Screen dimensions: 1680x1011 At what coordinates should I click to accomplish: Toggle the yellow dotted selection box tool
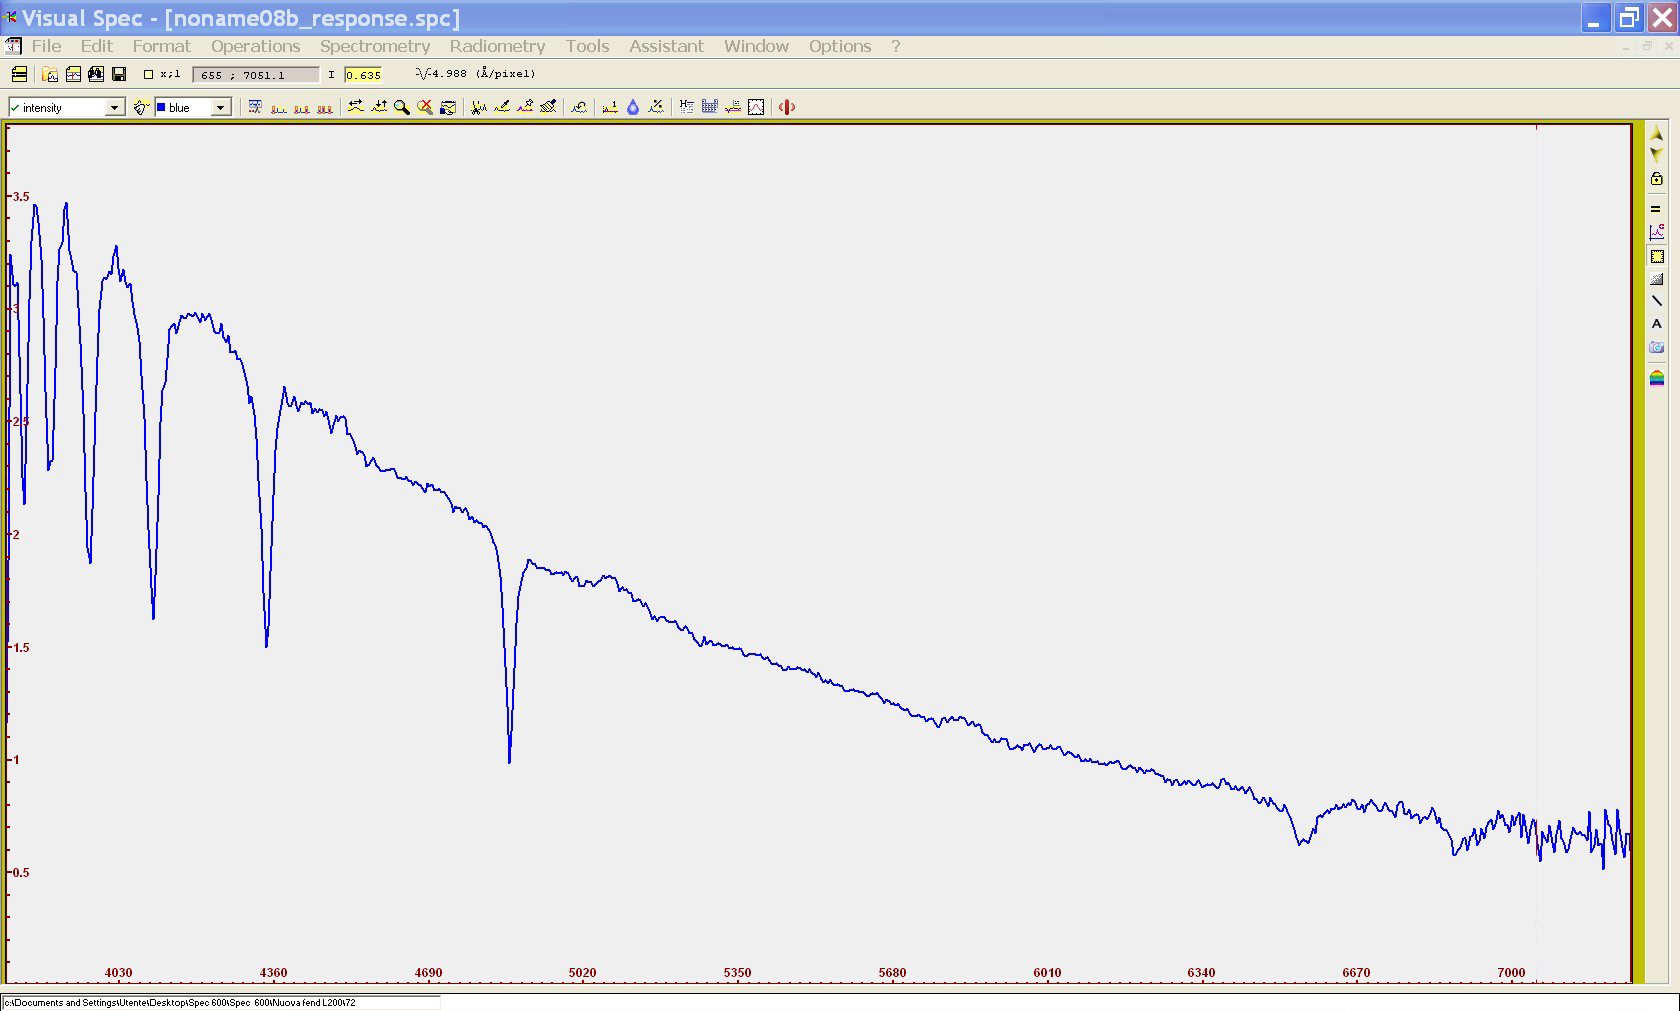[x=1656, y=256]
